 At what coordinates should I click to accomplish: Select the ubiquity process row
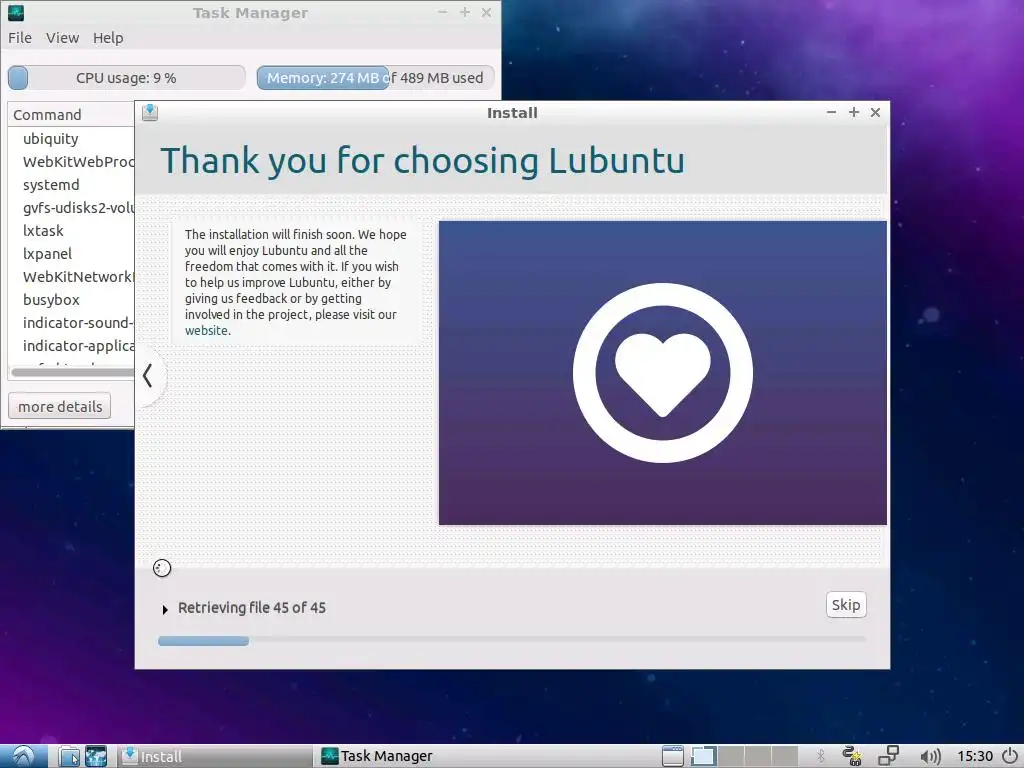click(71, 139)
